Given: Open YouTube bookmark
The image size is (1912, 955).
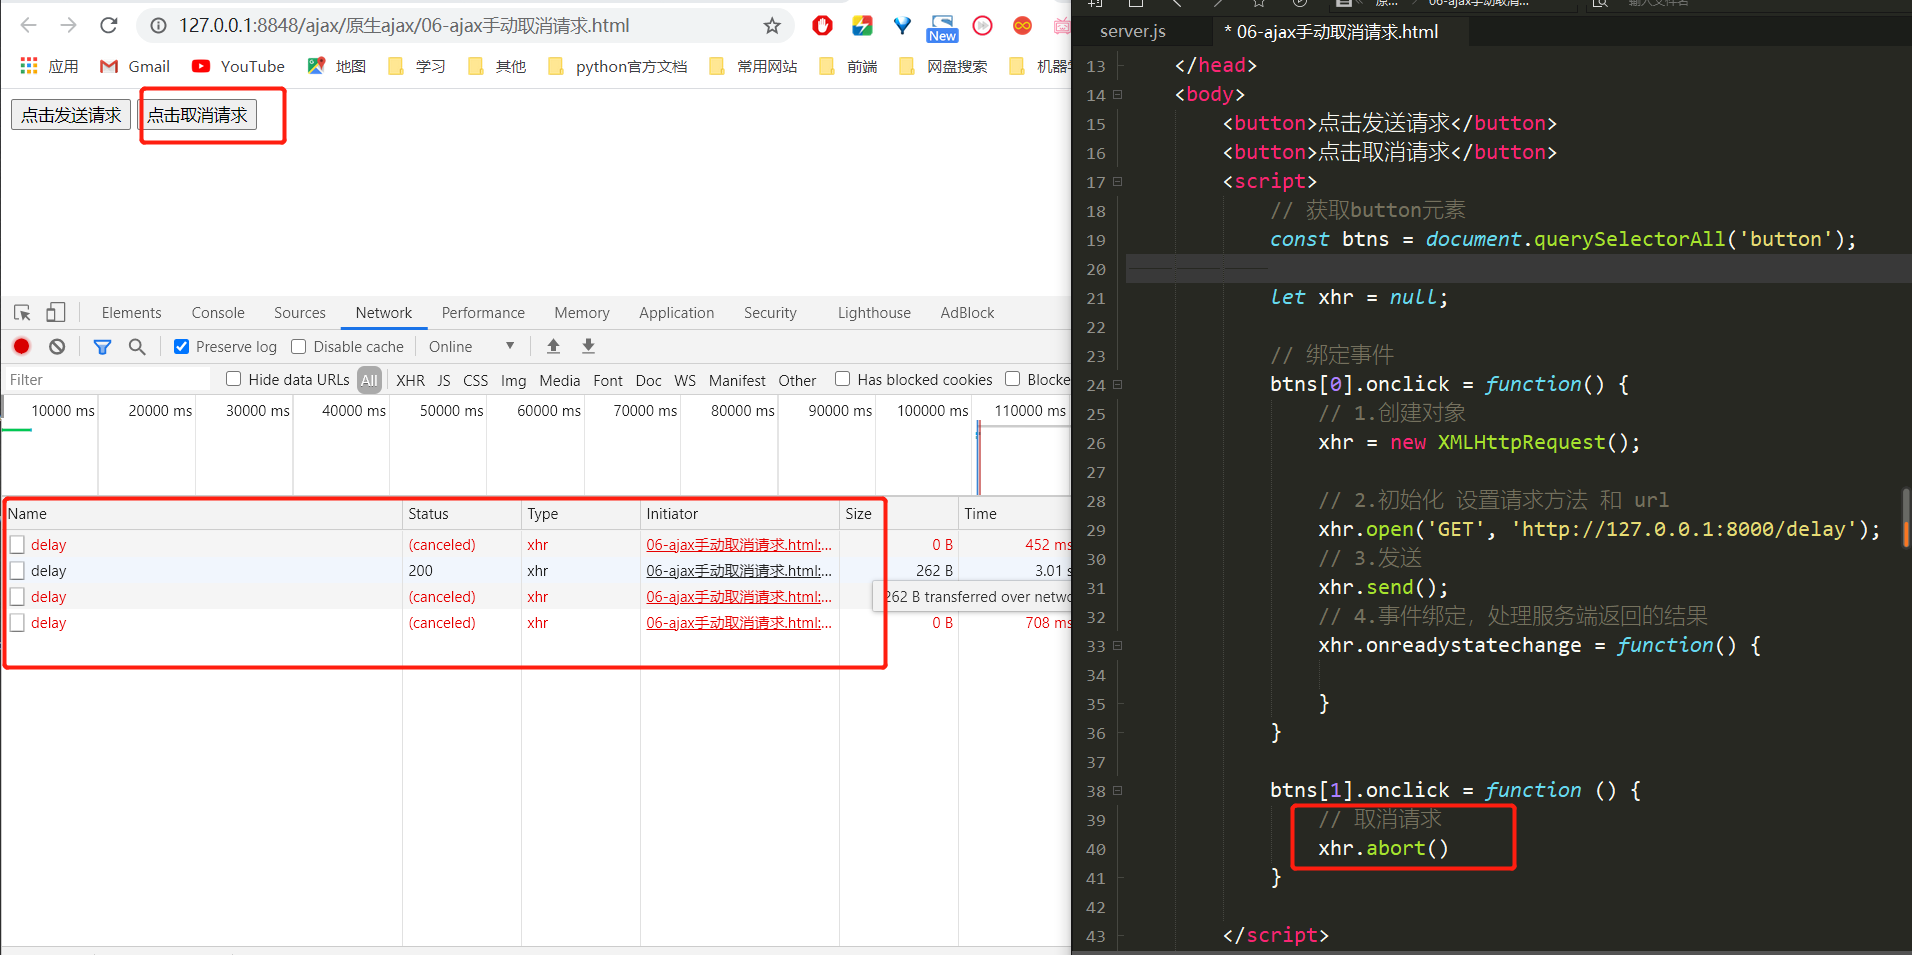Looking at the screenshot, I should [x=238, y=66].
